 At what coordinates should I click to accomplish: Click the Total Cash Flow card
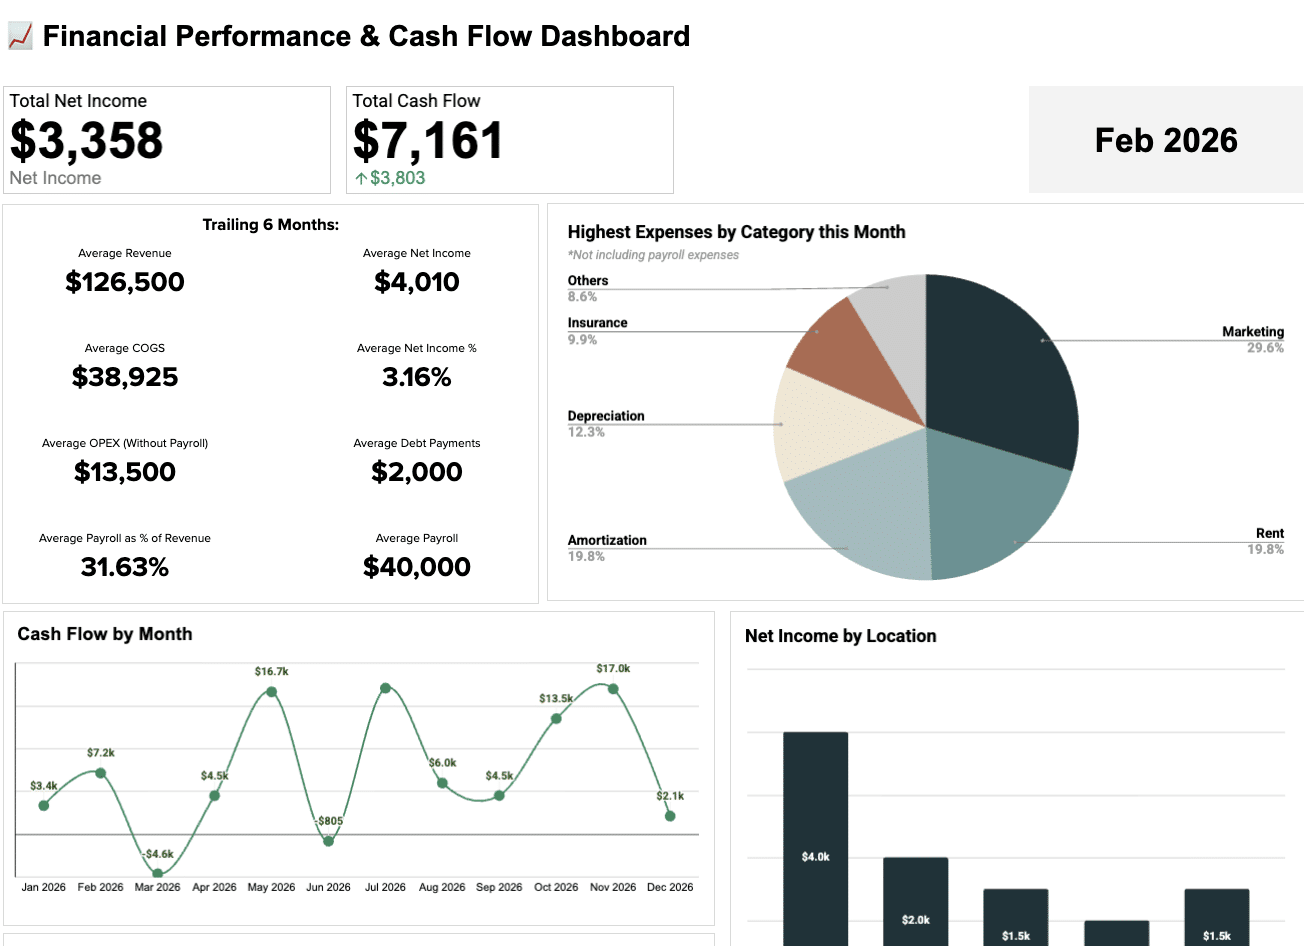click(510, 139)
